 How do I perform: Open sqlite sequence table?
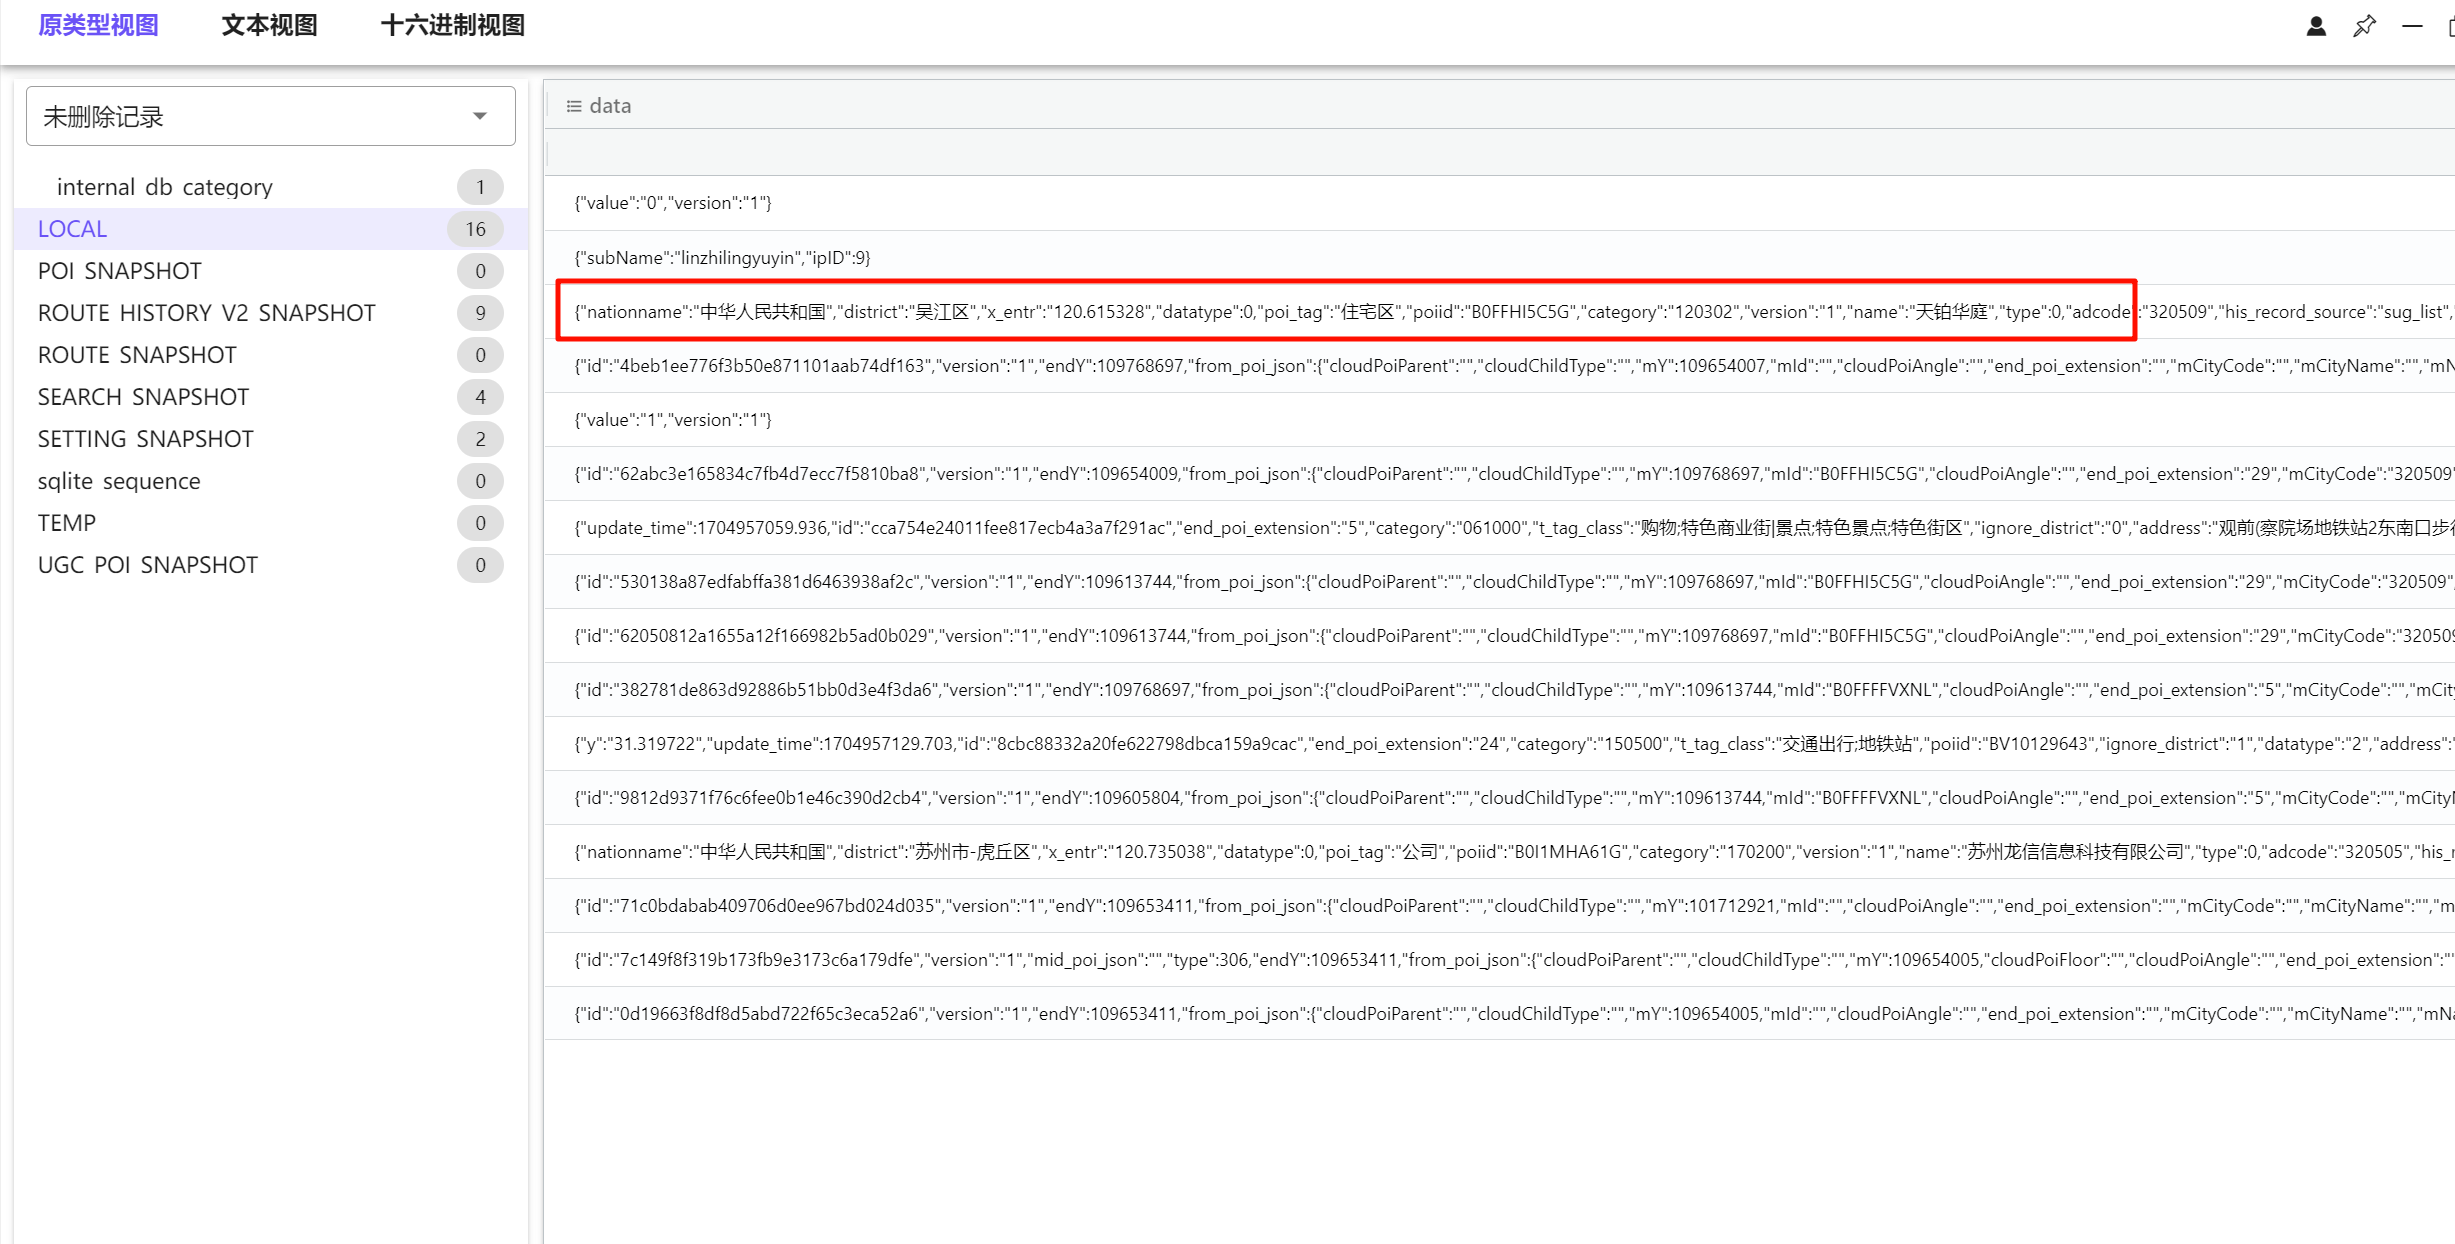click(118, 481)
